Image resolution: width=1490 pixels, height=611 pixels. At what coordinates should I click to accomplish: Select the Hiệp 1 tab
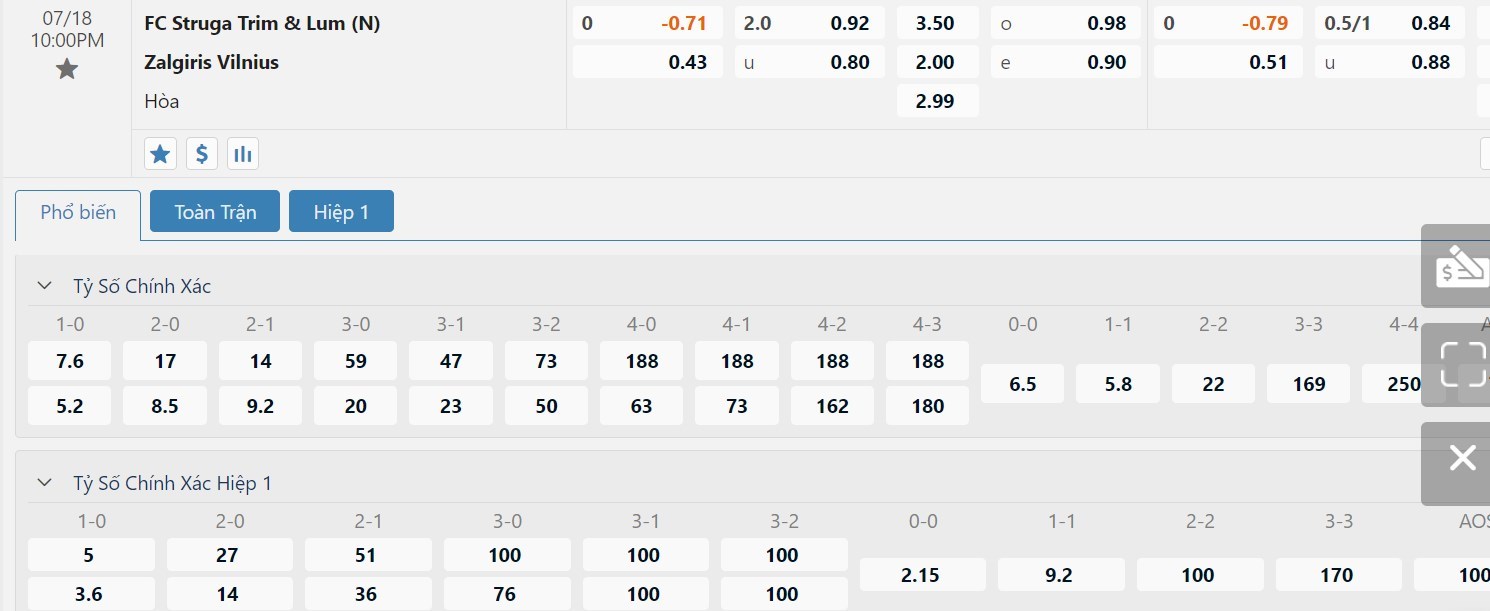pyautogui.click(x=341, y=212)
